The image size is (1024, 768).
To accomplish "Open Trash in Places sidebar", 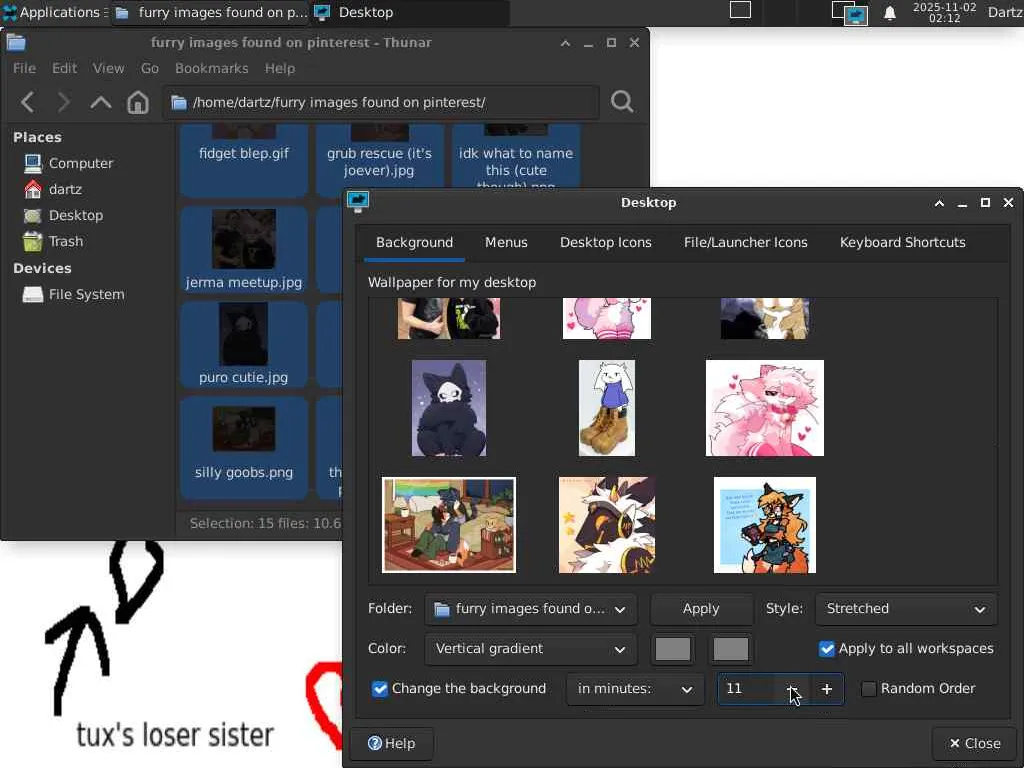I will click(x=53, y=241).
